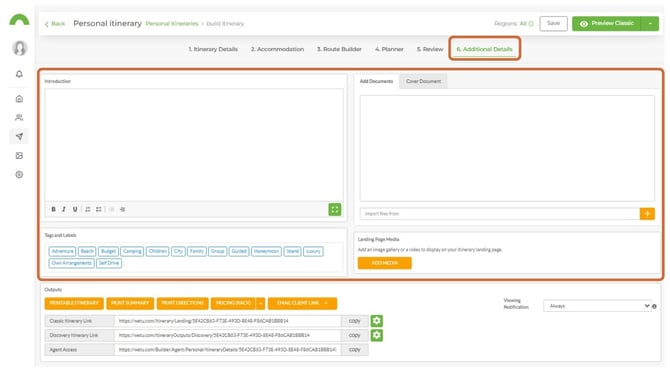The width and height of the screenshot is (670, 376).
Task: Expand the Introduction editor to fullscreen
Action: [335, 209]
